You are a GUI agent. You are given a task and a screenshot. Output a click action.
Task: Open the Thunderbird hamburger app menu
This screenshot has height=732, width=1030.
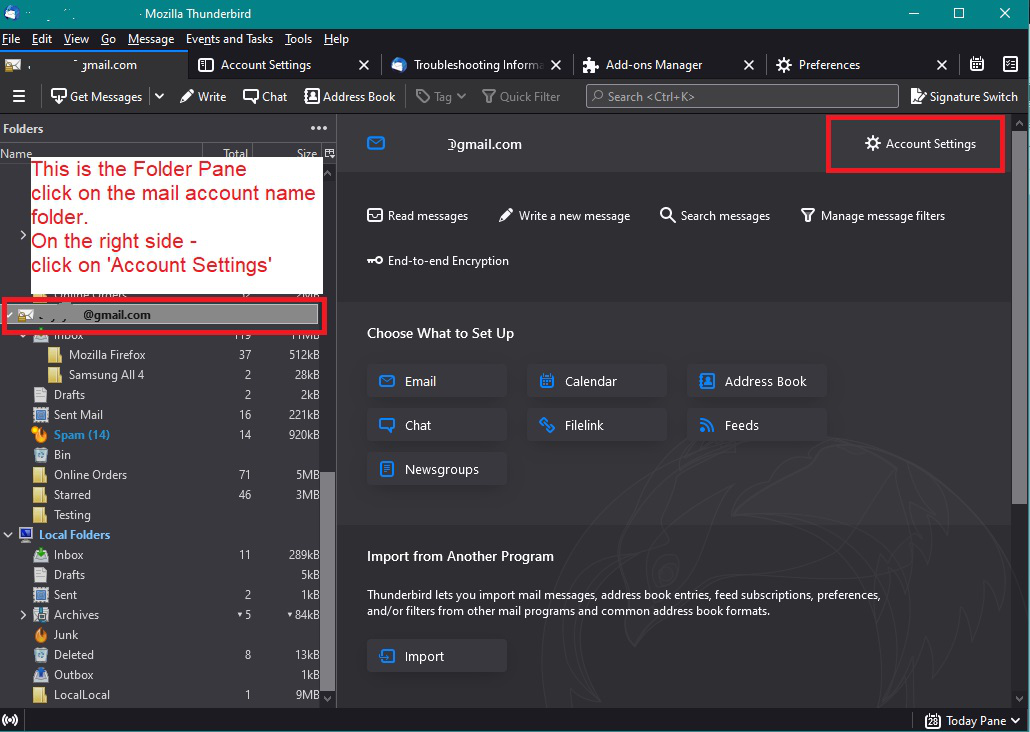click(19, 97)
